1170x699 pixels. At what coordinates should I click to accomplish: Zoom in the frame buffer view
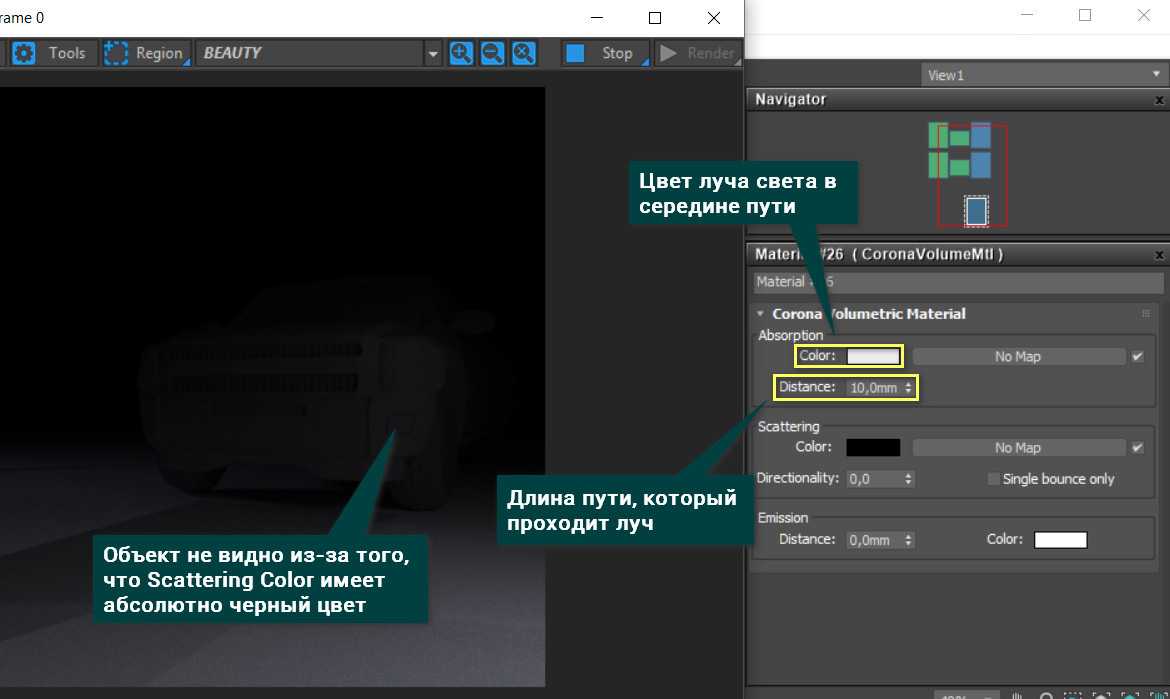[x=461, y=53]
